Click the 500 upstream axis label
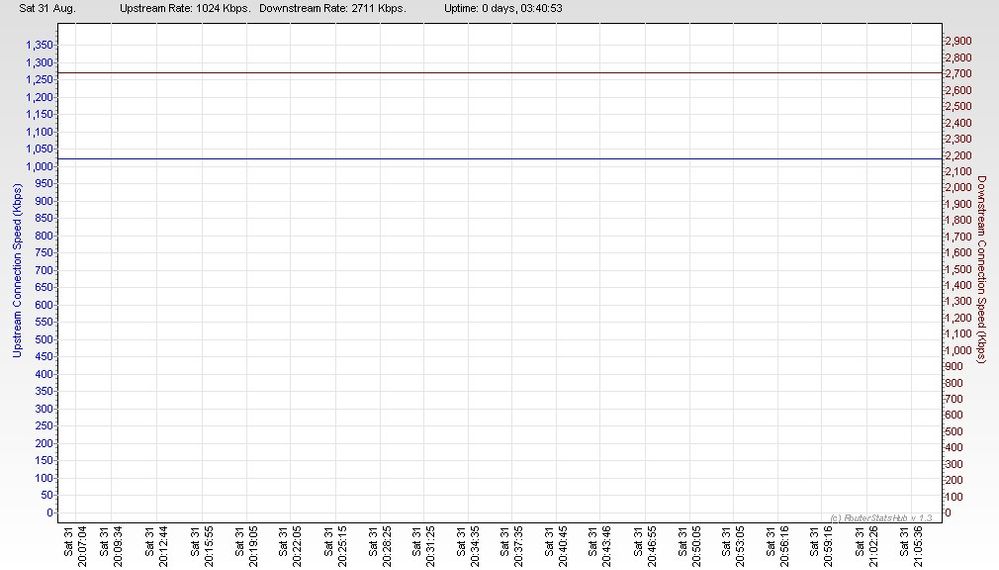 [44, 339]
